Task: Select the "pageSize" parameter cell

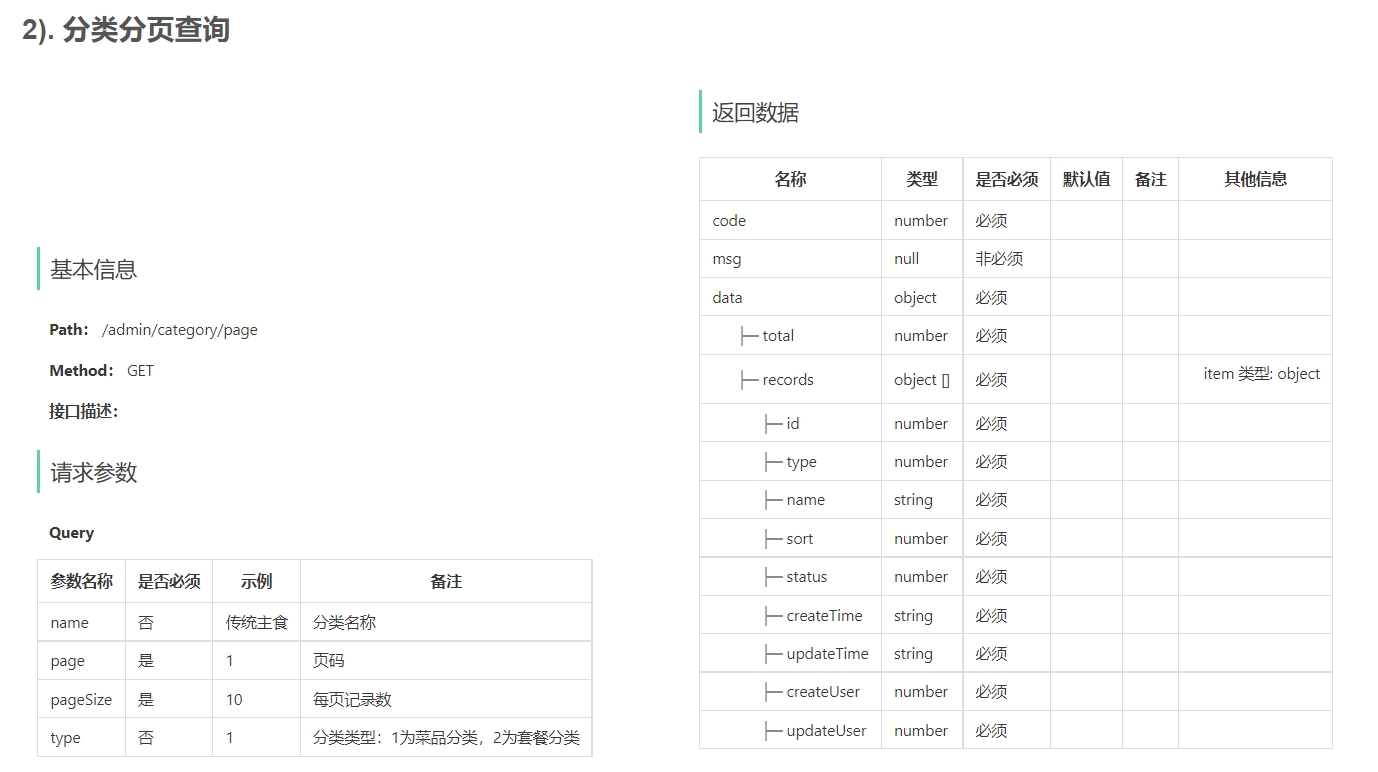Action: coord(81,700)
